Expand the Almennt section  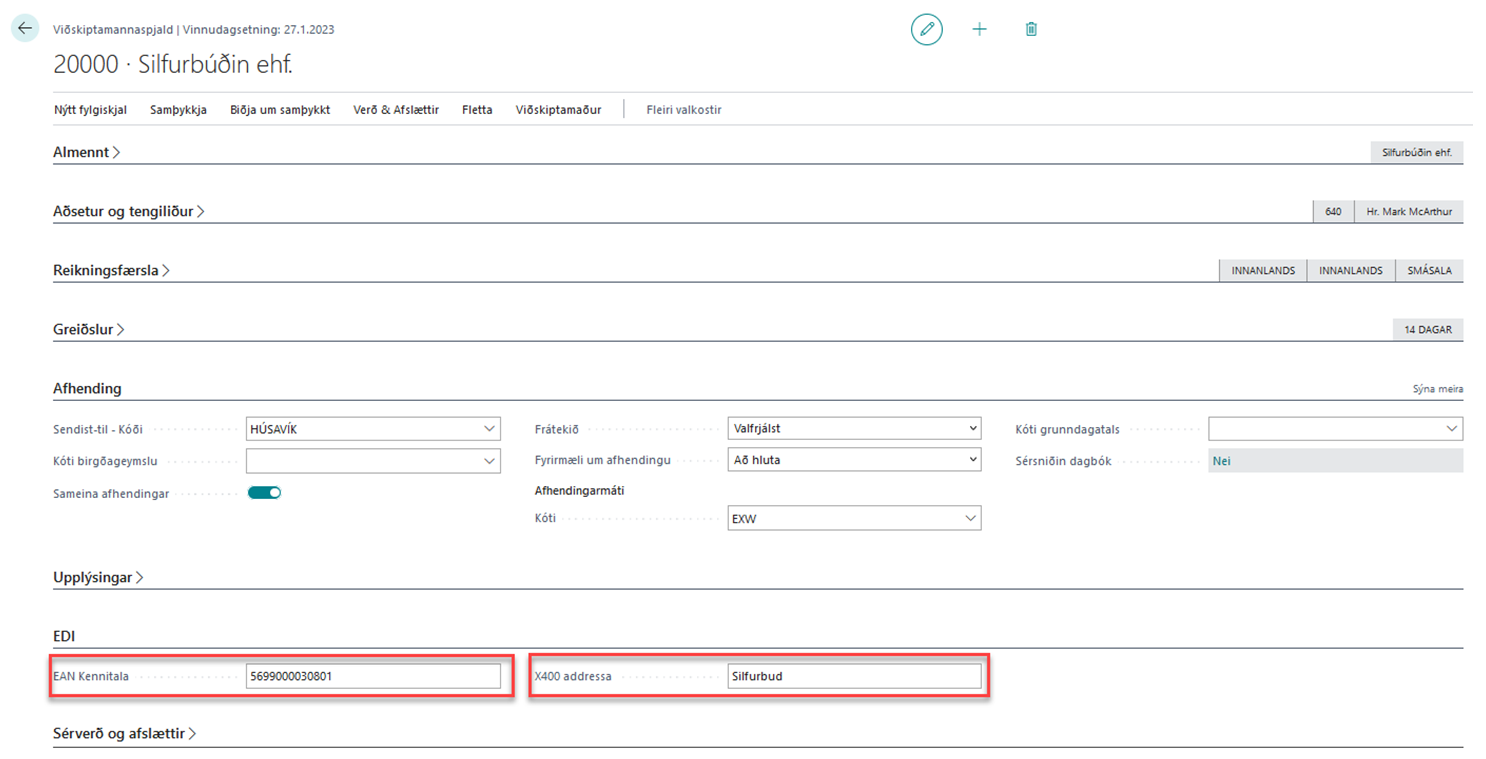pos(86,152)
